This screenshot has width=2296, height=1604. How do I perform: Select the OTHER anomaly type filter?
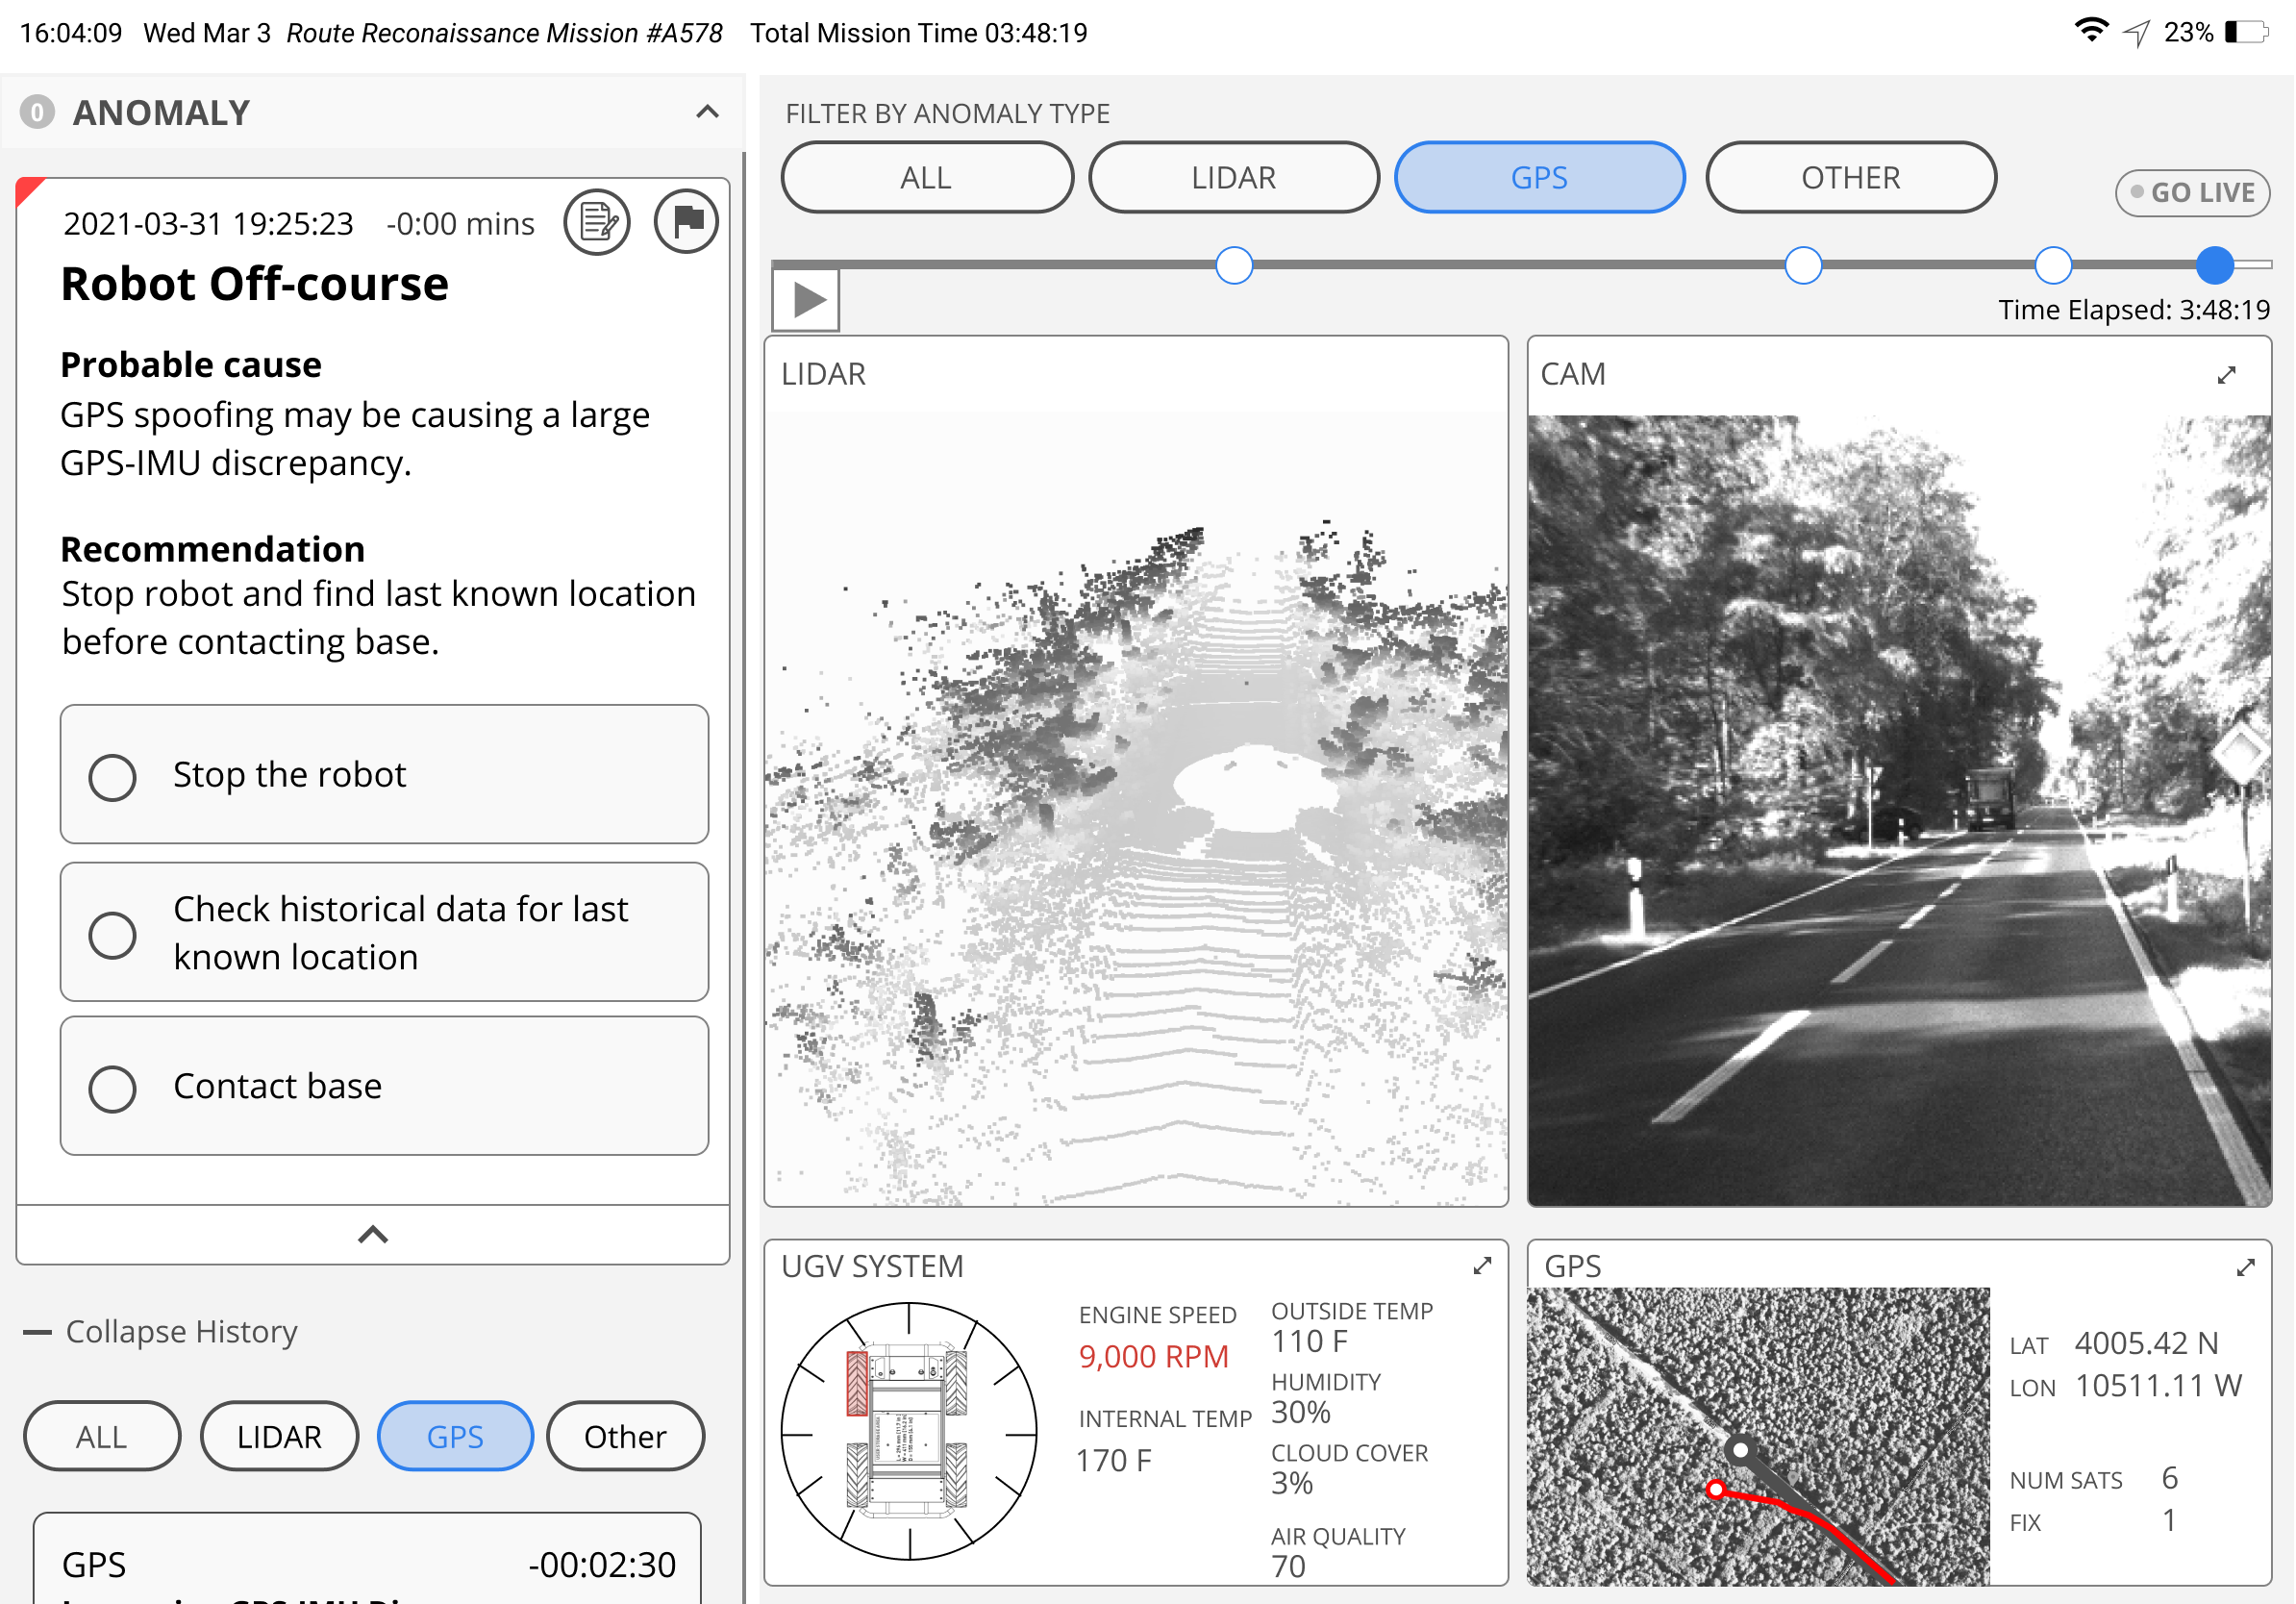point(1851,178)
